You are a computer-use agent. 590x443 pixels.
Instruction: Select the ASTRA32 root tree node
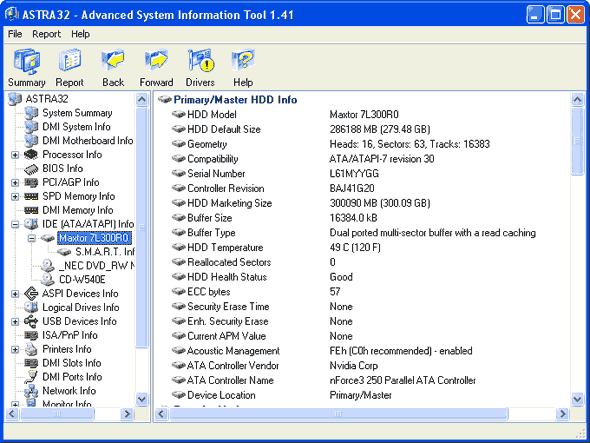point(47,99)
